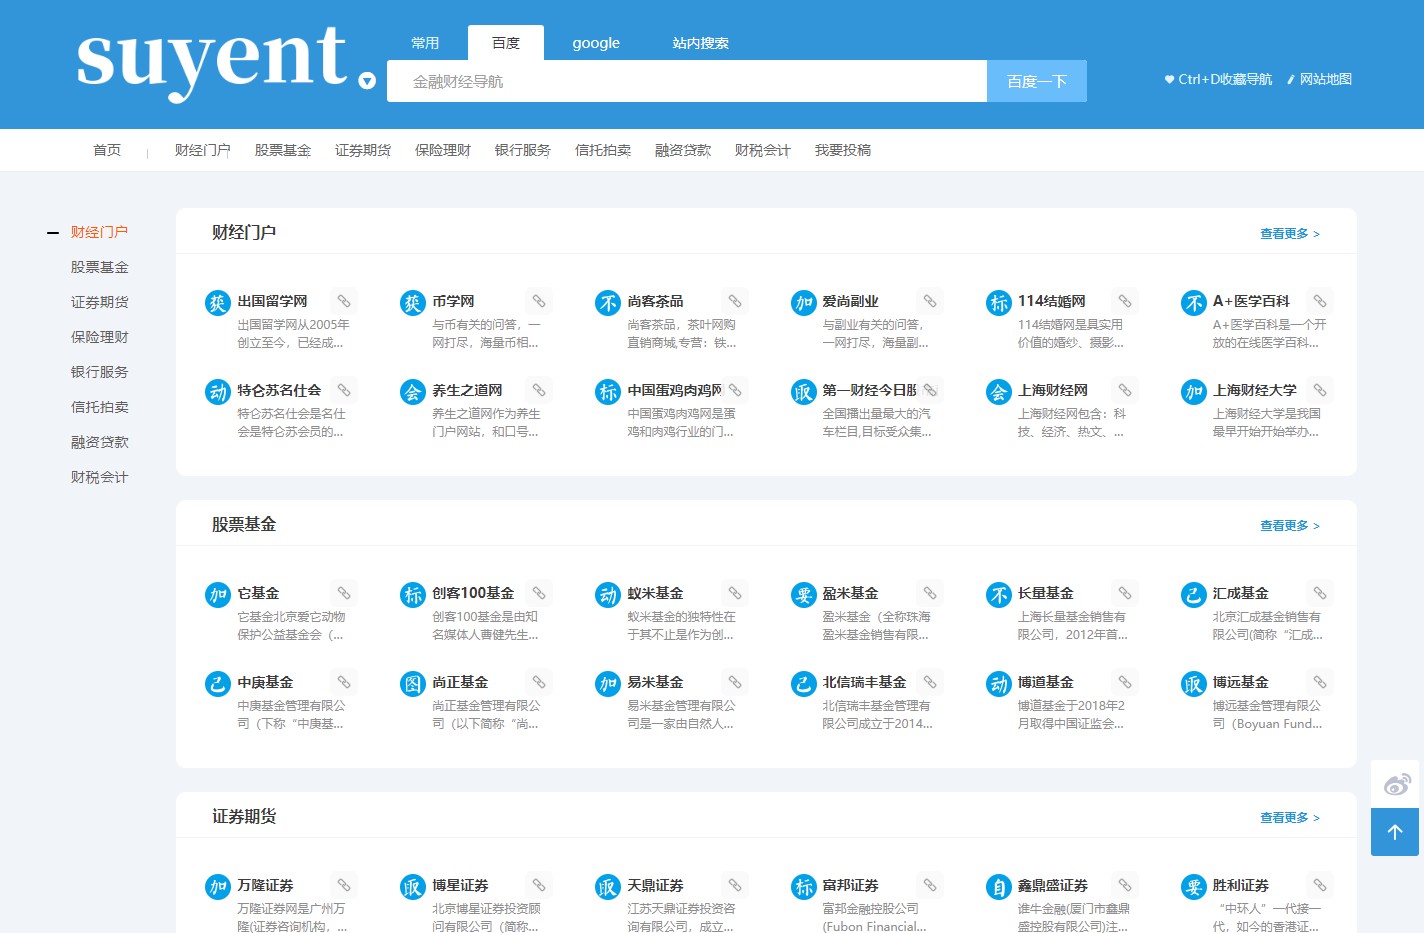Screen dimensions: 1424x933
Task: Click the 特仑苏名仕会 round site icon
Action: pyautogui.click(x=217, y=392)
